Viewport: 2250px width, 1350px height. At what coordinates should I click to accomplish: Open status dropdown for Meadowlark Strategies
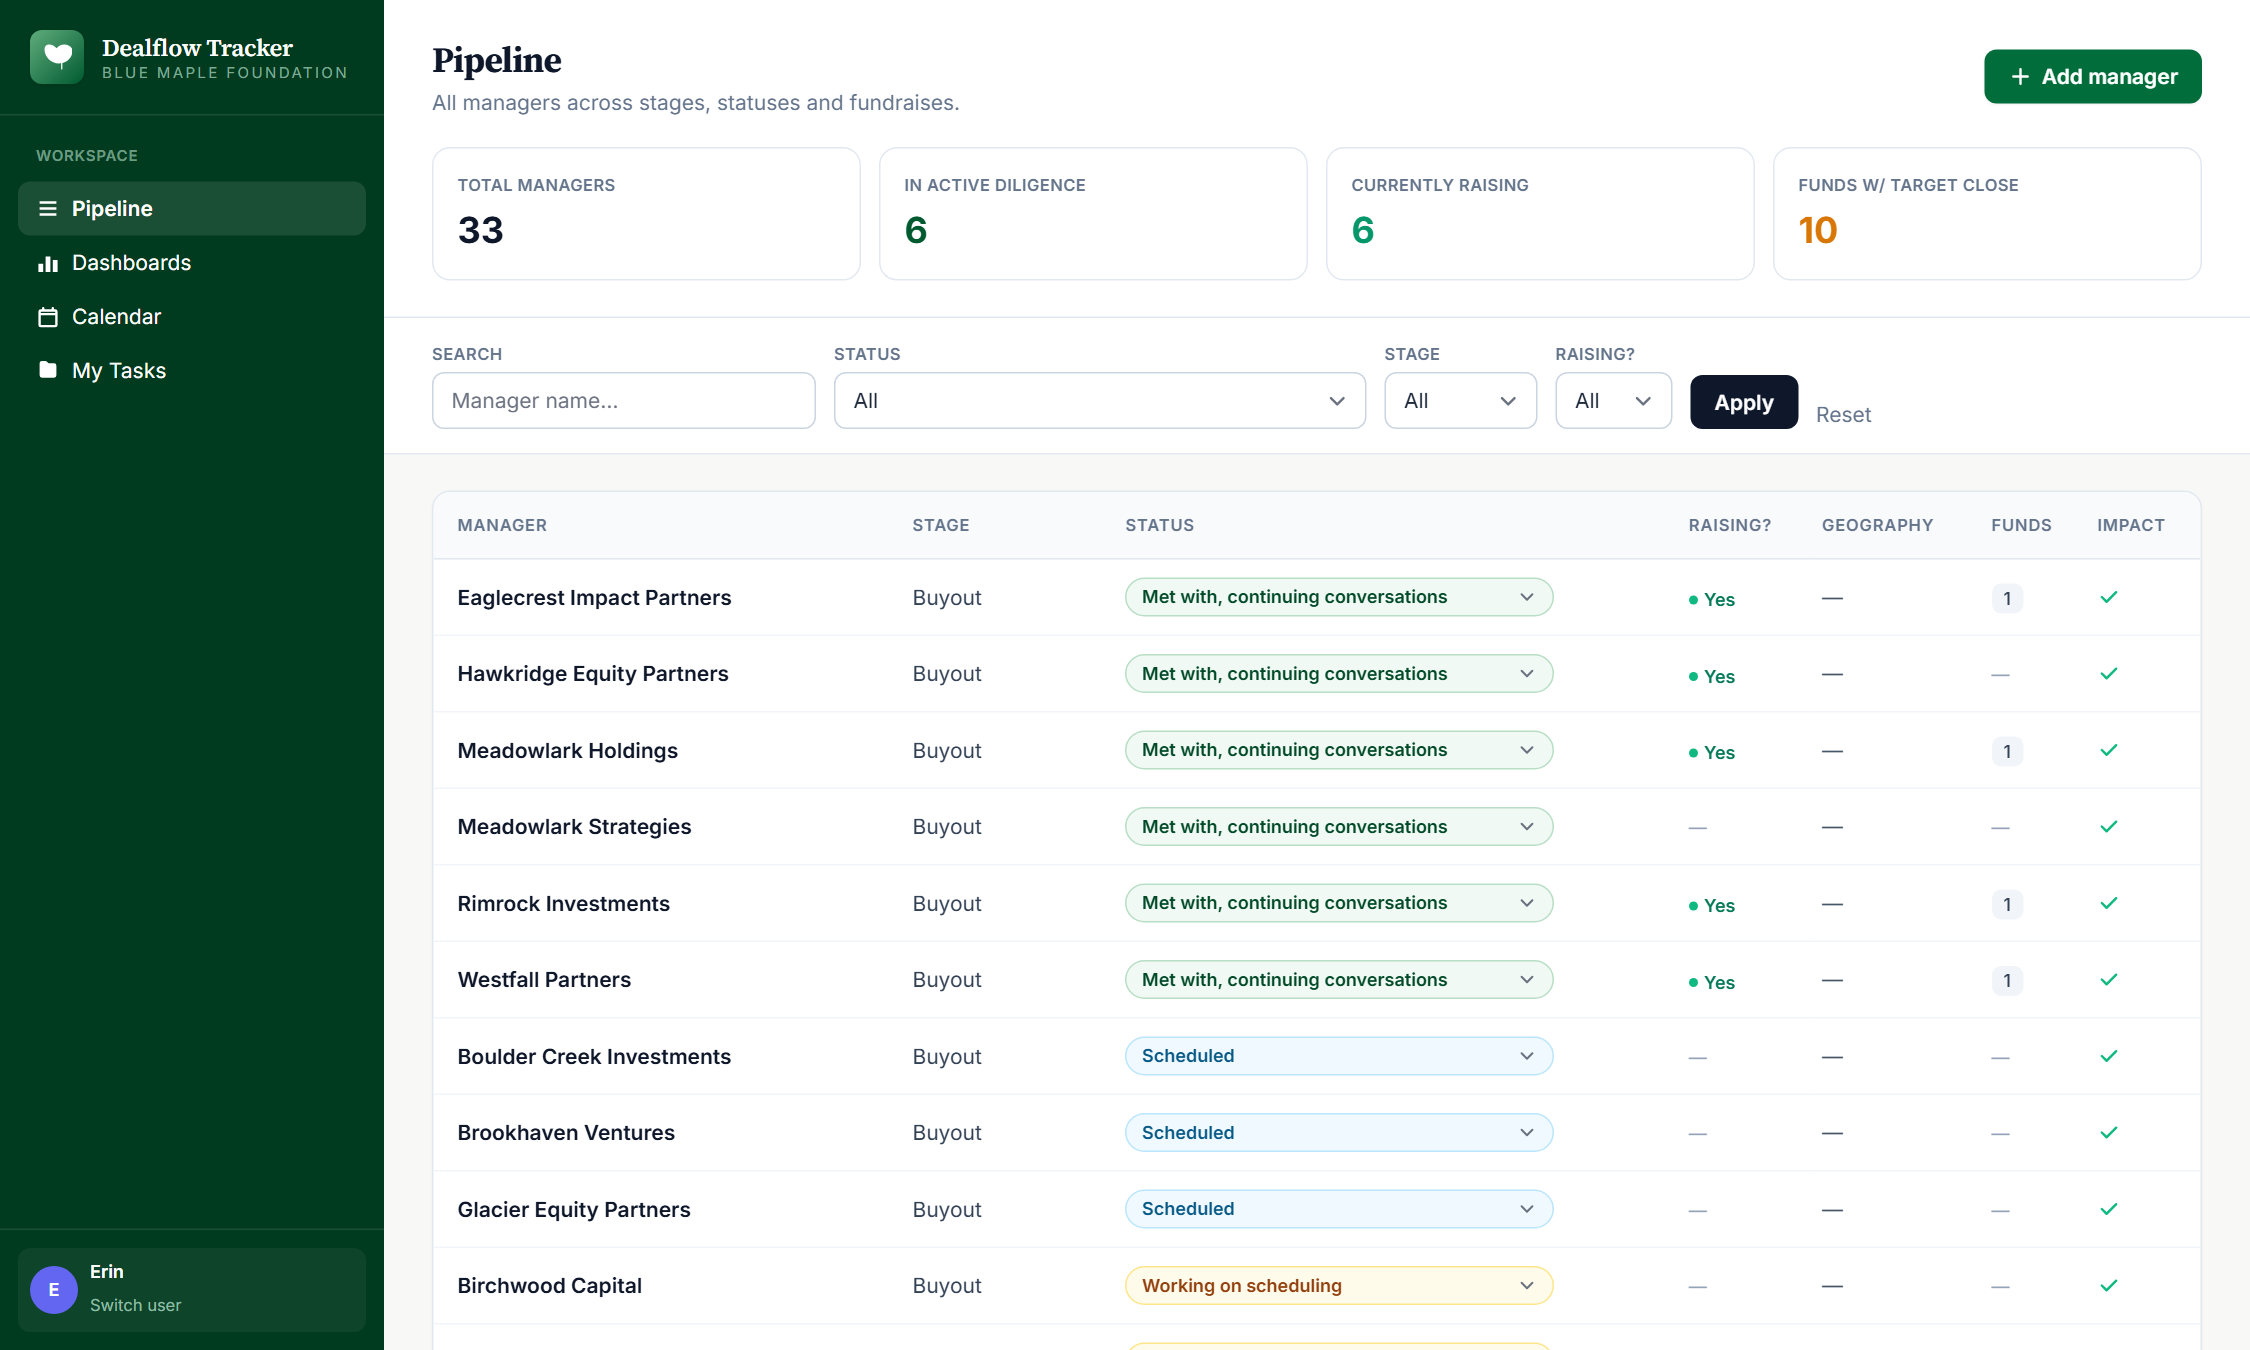pos(1338,827)
